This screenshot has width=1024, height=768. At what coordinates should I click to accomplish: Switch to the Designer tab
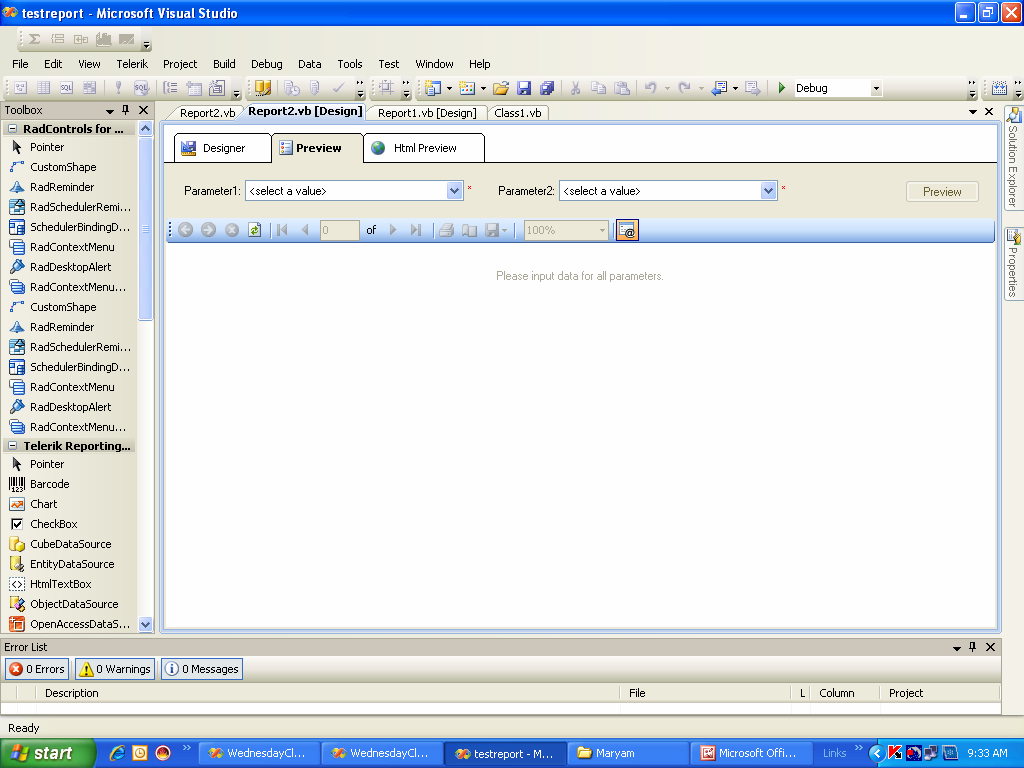223,148
